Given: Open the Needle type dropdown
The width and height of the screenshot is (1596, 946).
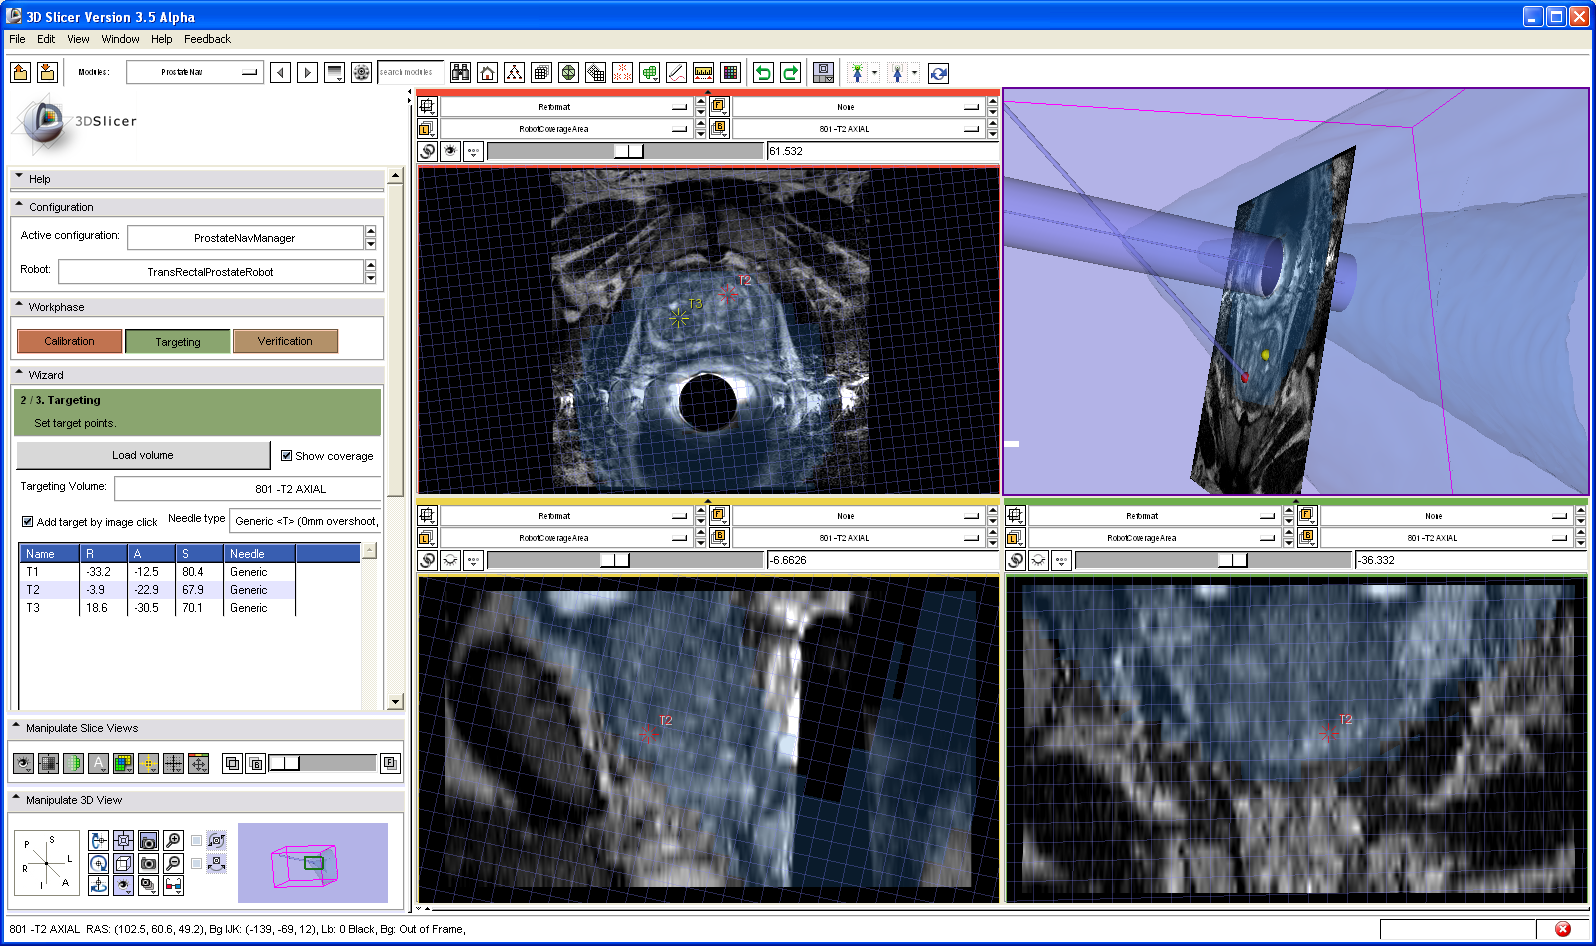Looking at the screenshot, I should tap(305, 521).
